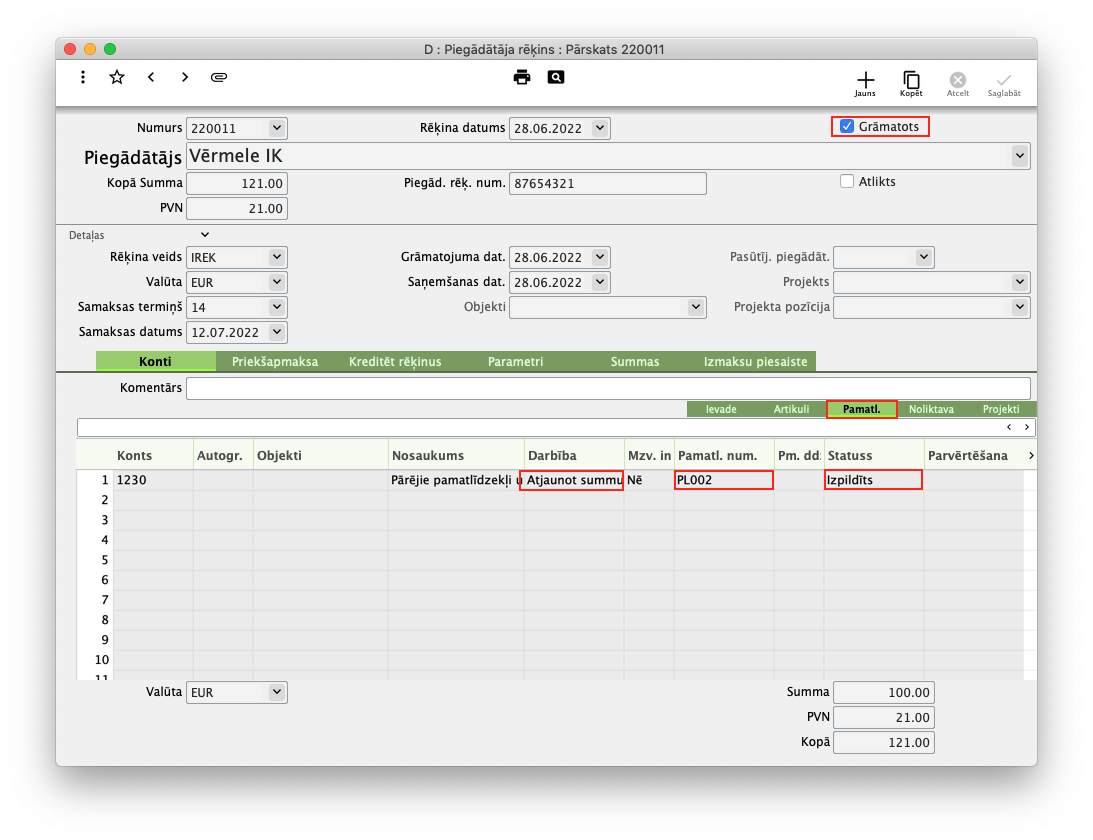Image resolution: width=1093 pixels, height=840 pixels.
Task: Open the Izmaksu piesaiste tab
Action: click(x=755, y=361)
